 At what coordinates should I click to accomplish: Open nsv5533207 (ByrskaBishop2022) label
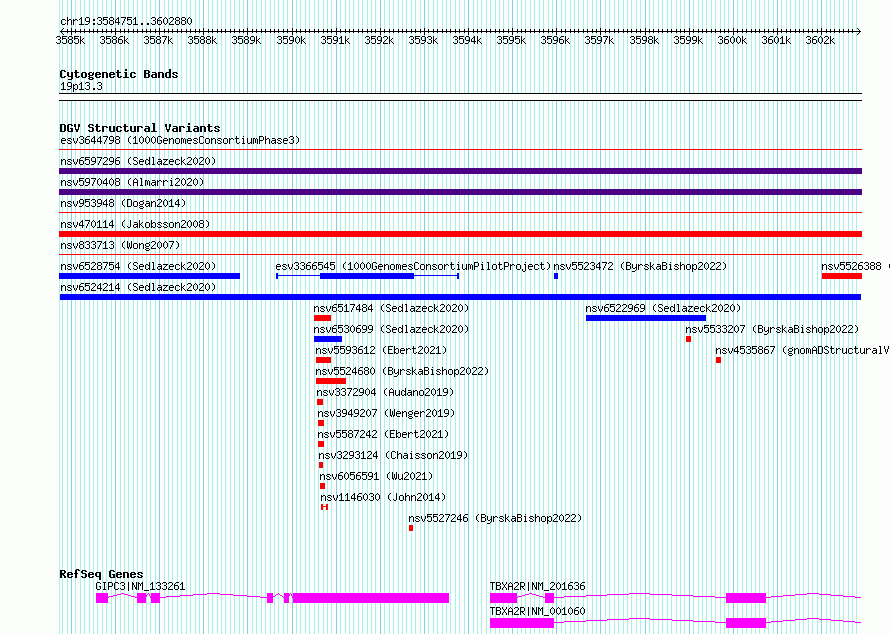[772, 329]
